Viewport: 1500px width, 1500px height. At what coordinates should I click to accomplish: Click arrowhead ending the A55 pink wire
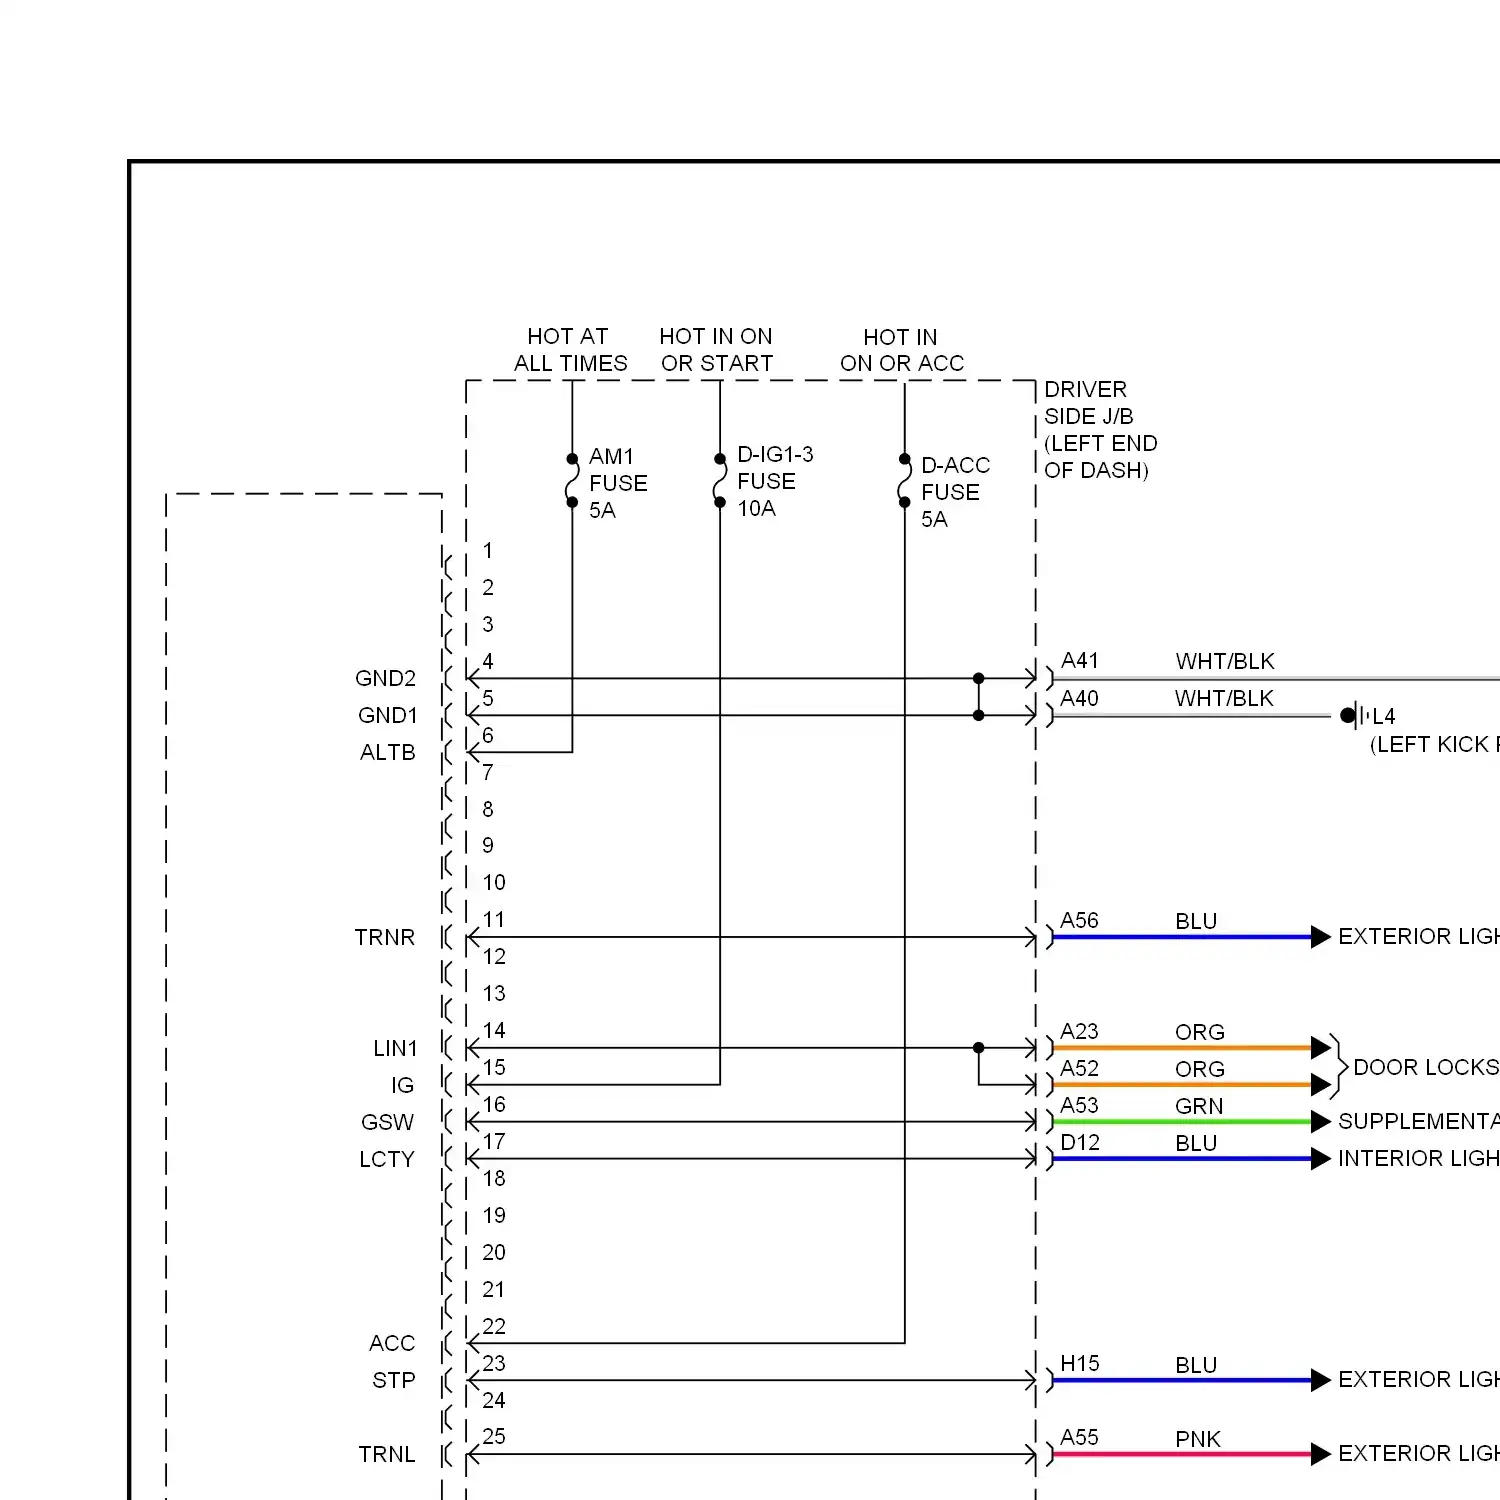1320,1455
